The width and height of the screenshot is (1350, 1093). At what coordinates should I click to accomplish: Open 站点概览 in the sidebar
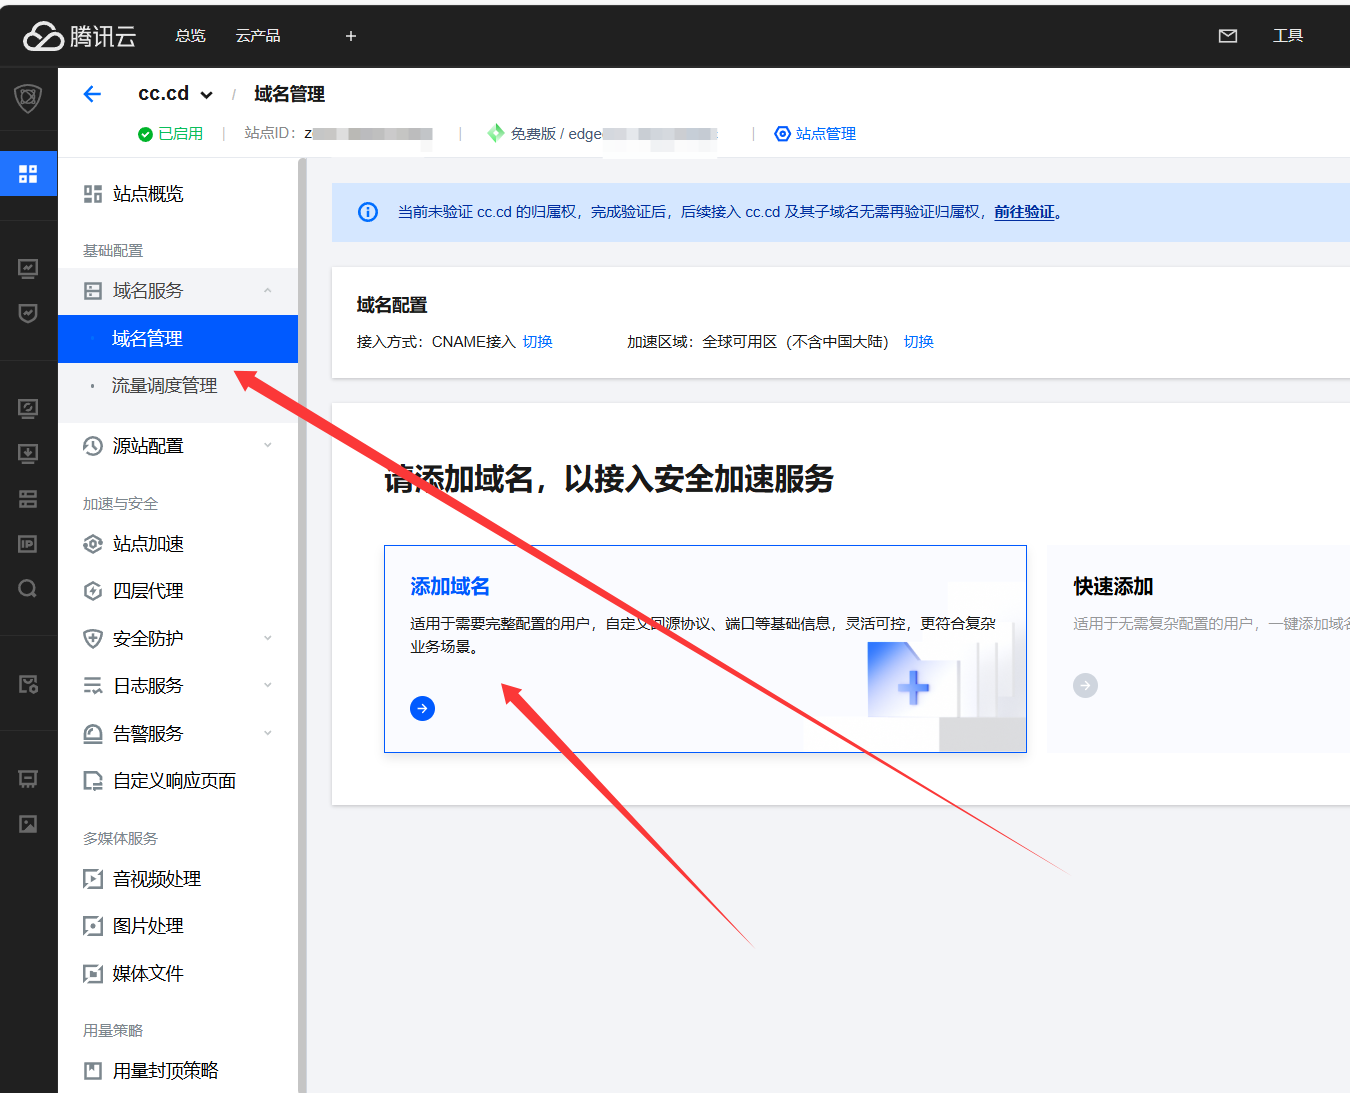(x=148, y=194)
